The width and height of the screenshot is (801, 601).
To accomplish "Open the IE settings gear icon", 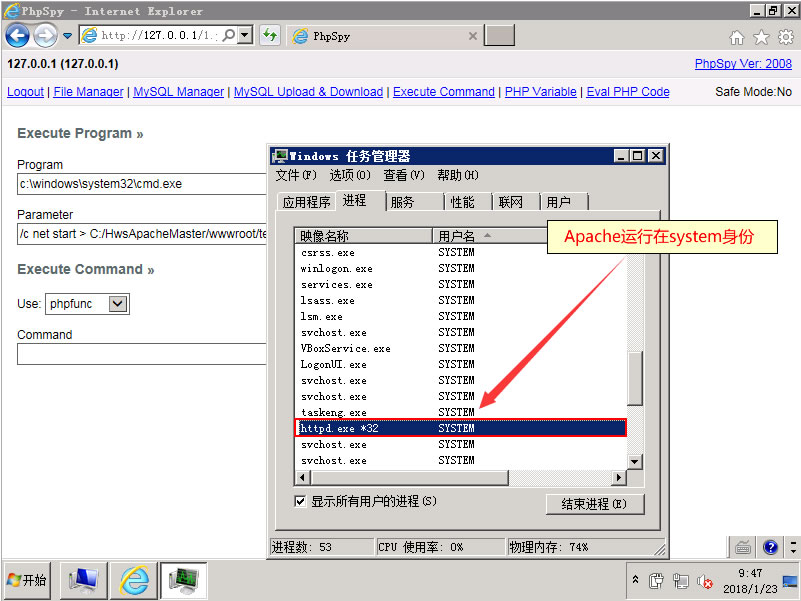I will 785,37.
